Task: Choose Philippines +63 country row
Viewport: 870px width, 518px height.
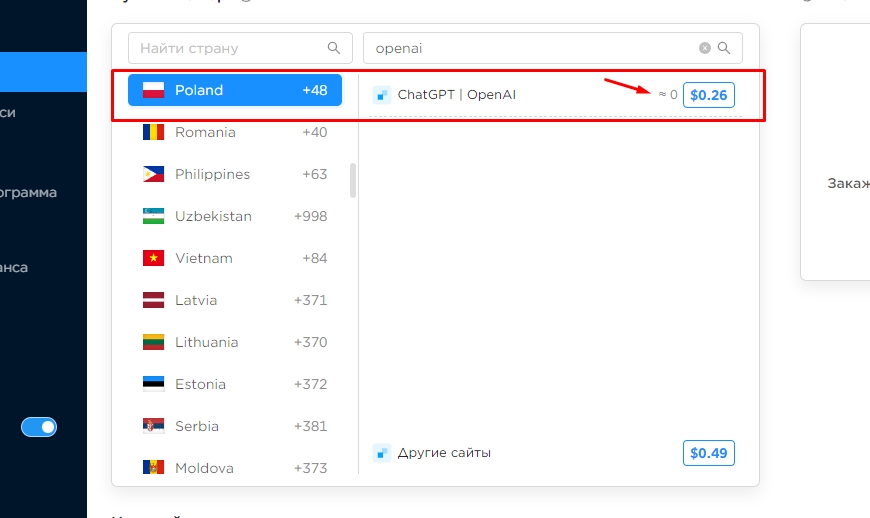Action: (x=235, y=174)
